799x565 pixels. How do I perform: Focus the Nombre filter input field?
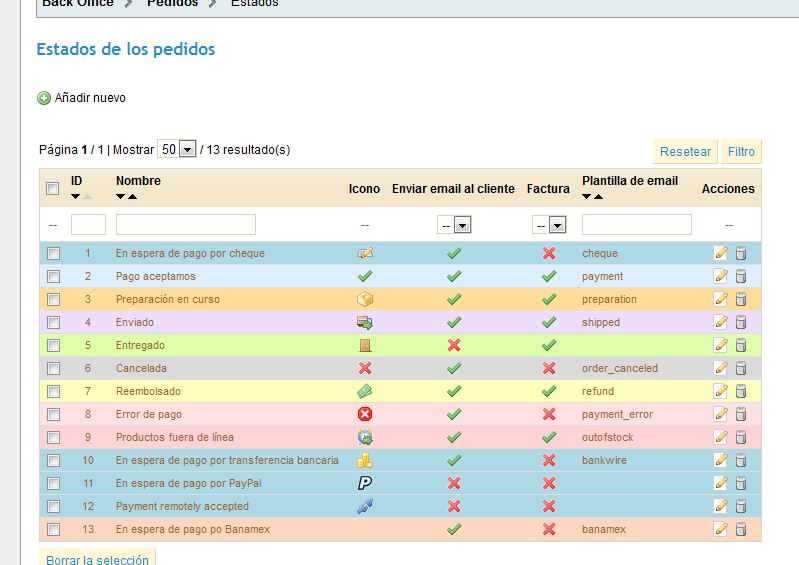186,225
